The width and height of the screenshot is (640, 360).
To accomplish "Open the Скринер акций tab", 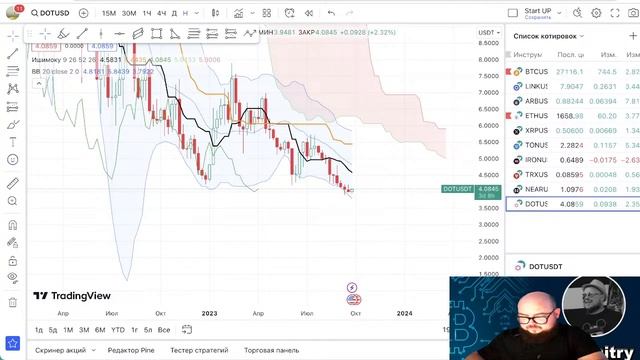I will [x=60, y=350].
